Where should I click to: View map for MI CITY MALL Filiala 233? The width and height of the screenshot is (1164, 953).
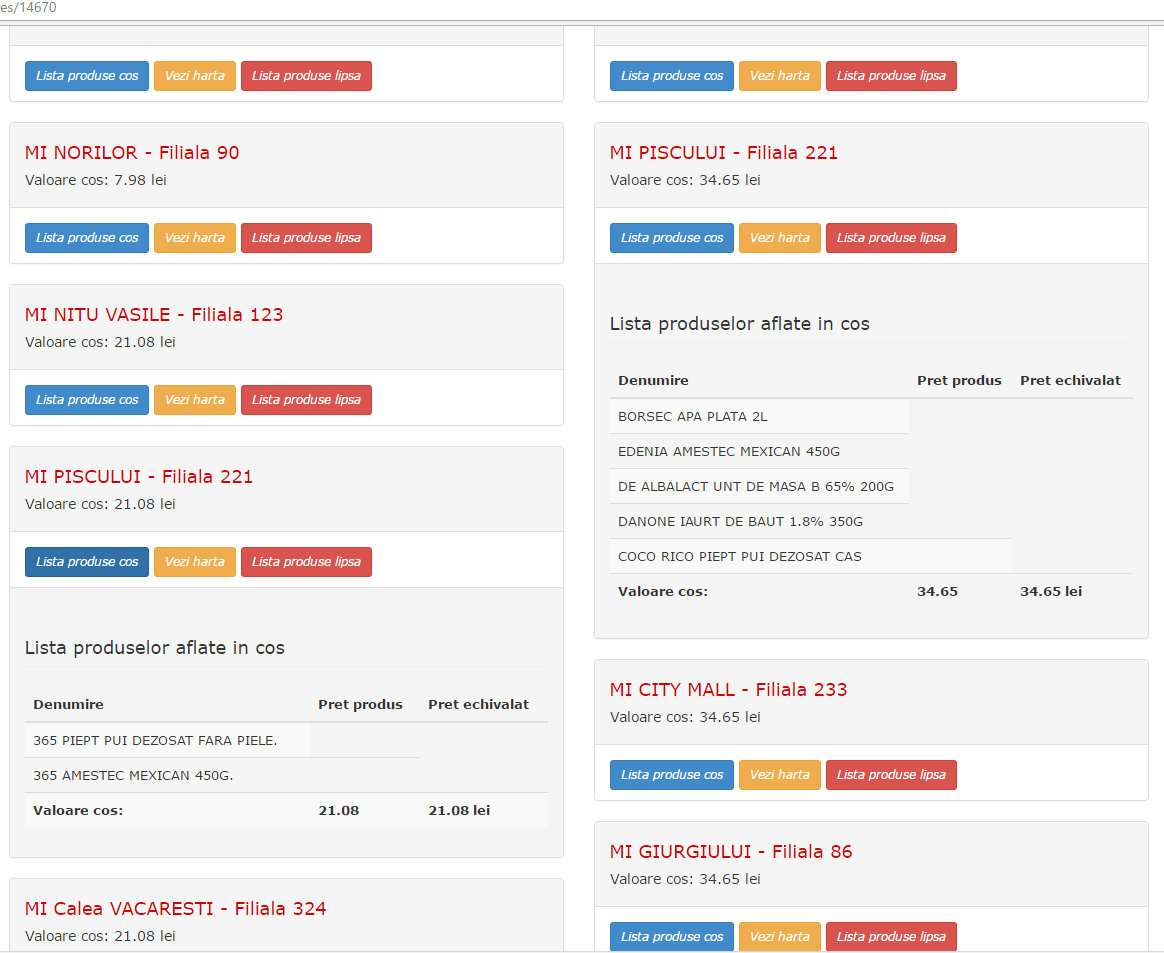pyautogui.click(x=779, y=775)
